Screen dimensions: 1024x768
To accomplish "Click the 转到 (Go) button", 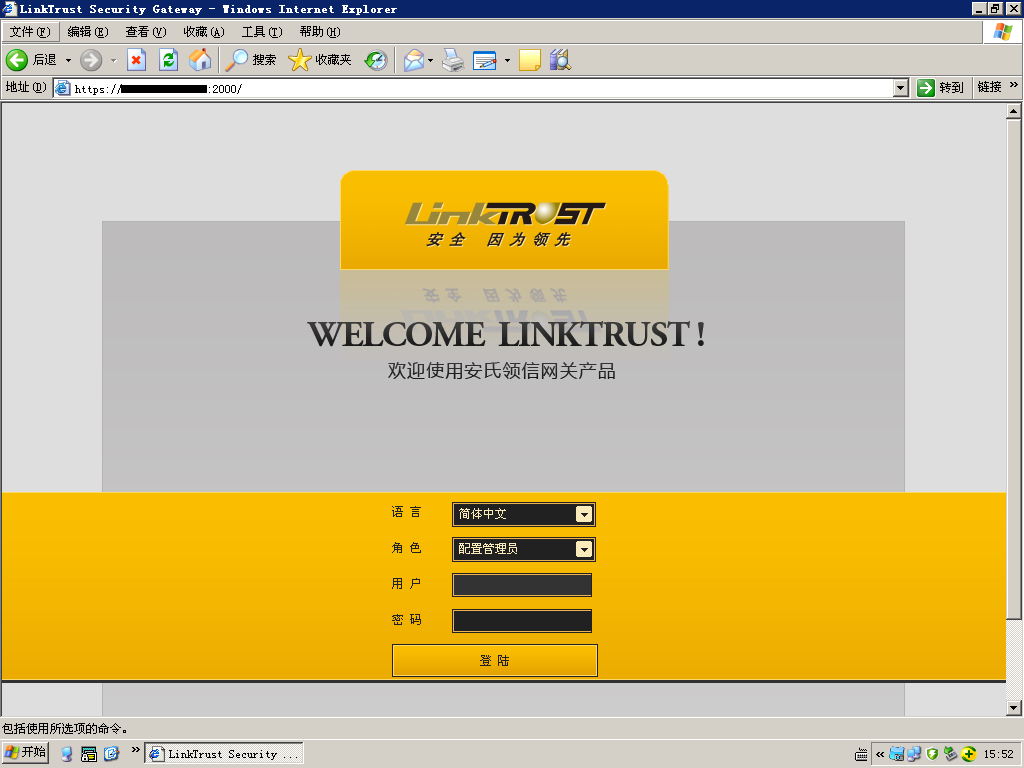I will pos(941,88).
